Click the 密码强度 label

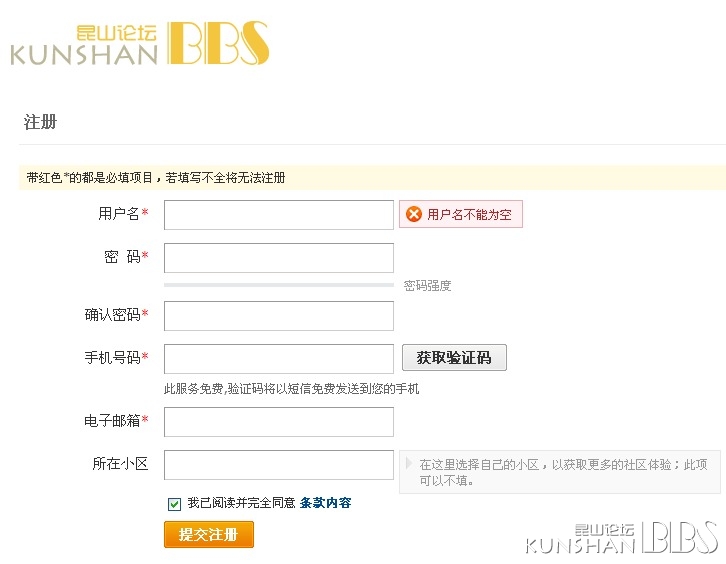tap(427, 286)
